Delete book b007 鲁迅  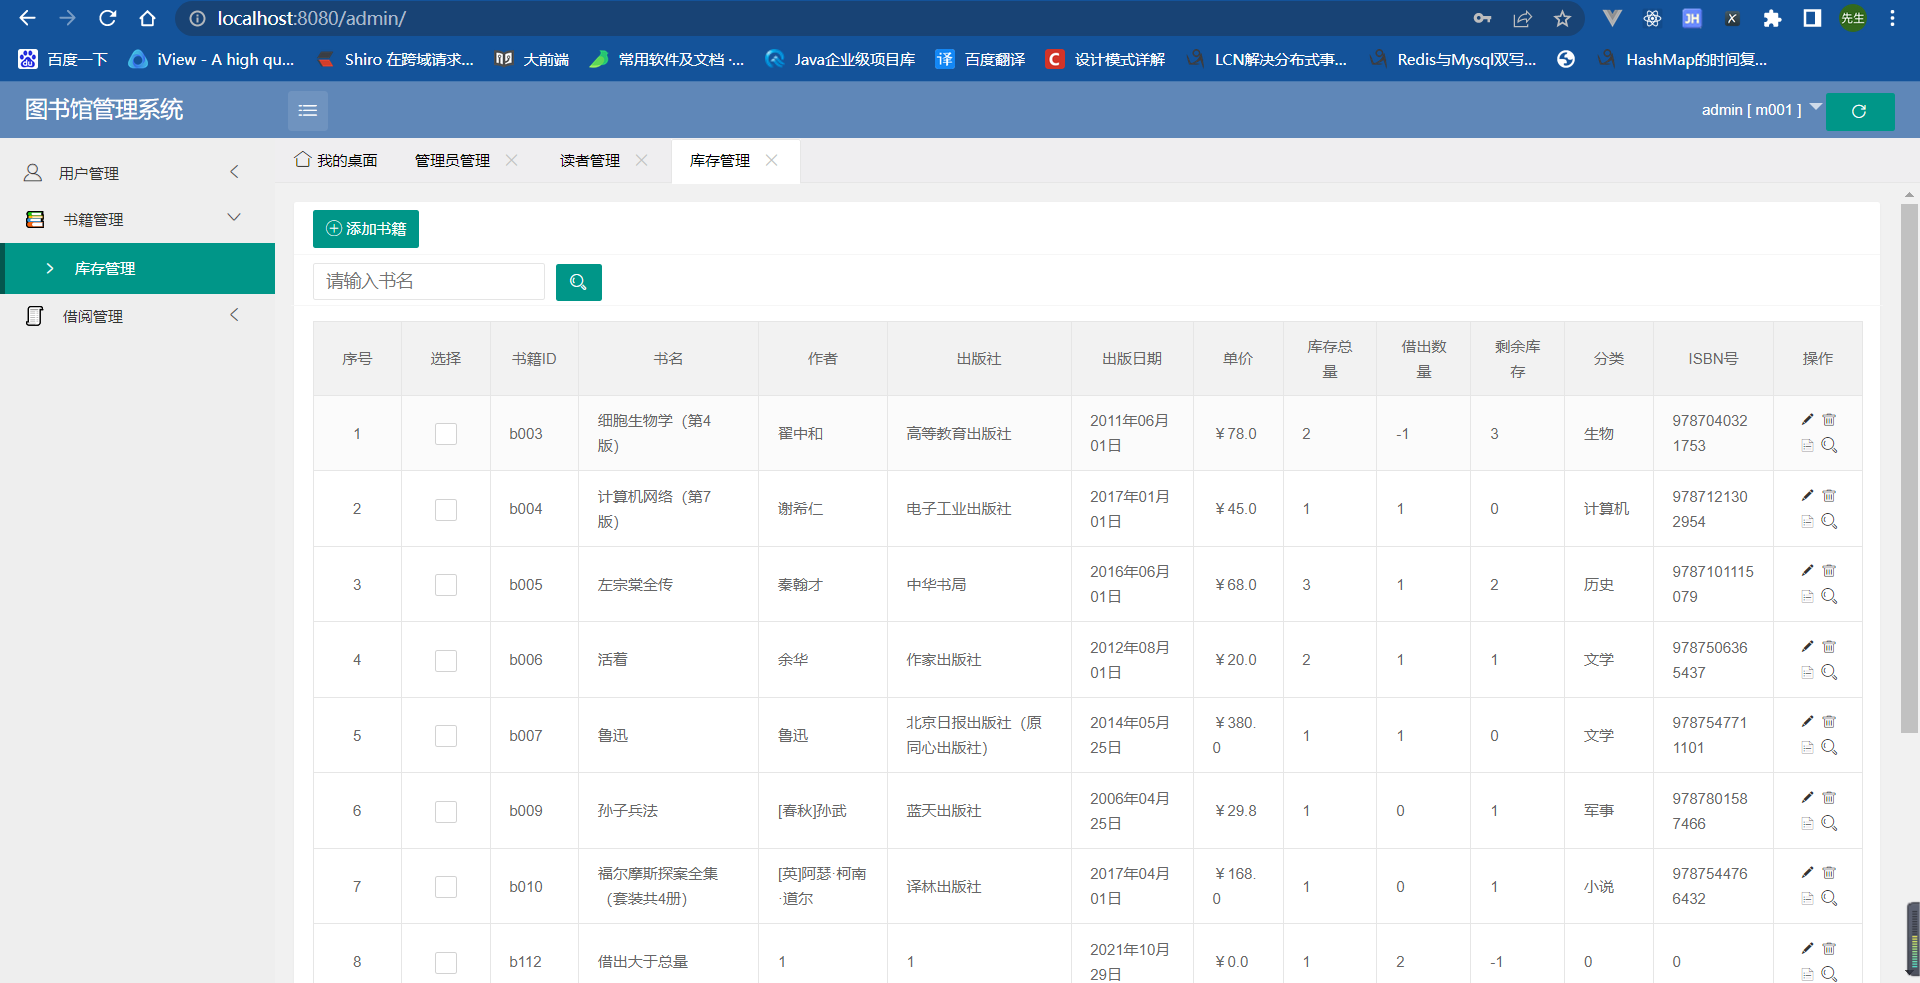coord(1829,722)
